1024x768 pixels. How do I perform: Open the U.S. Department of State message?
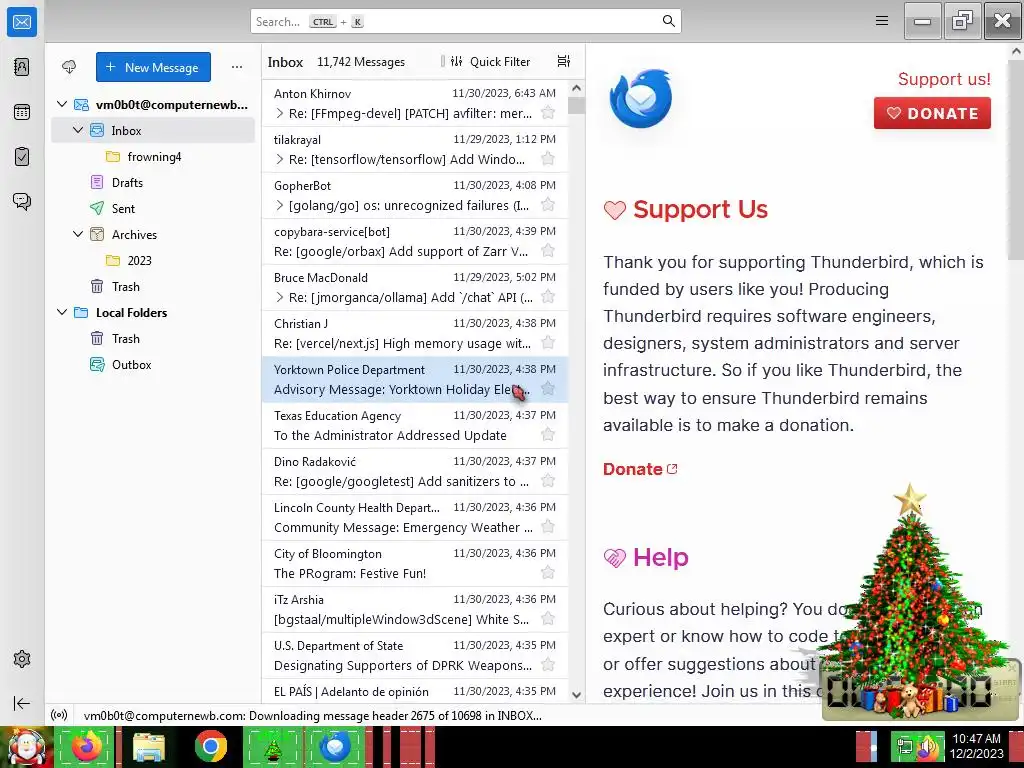tap(415, 655)
